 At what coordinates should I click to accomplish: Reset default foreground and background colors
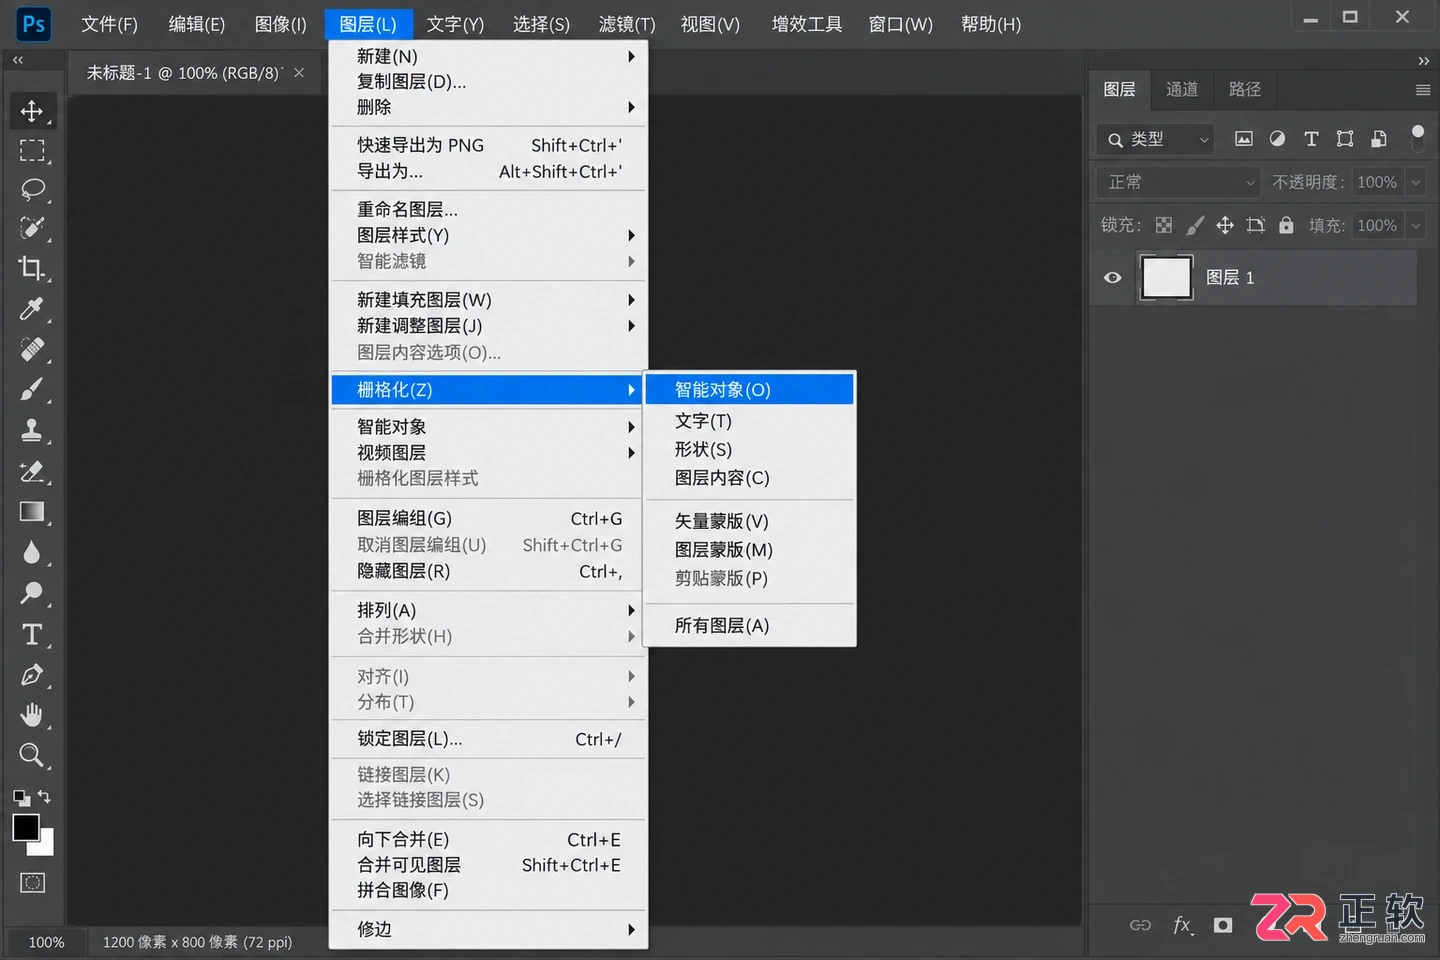[x=21, y=798]
